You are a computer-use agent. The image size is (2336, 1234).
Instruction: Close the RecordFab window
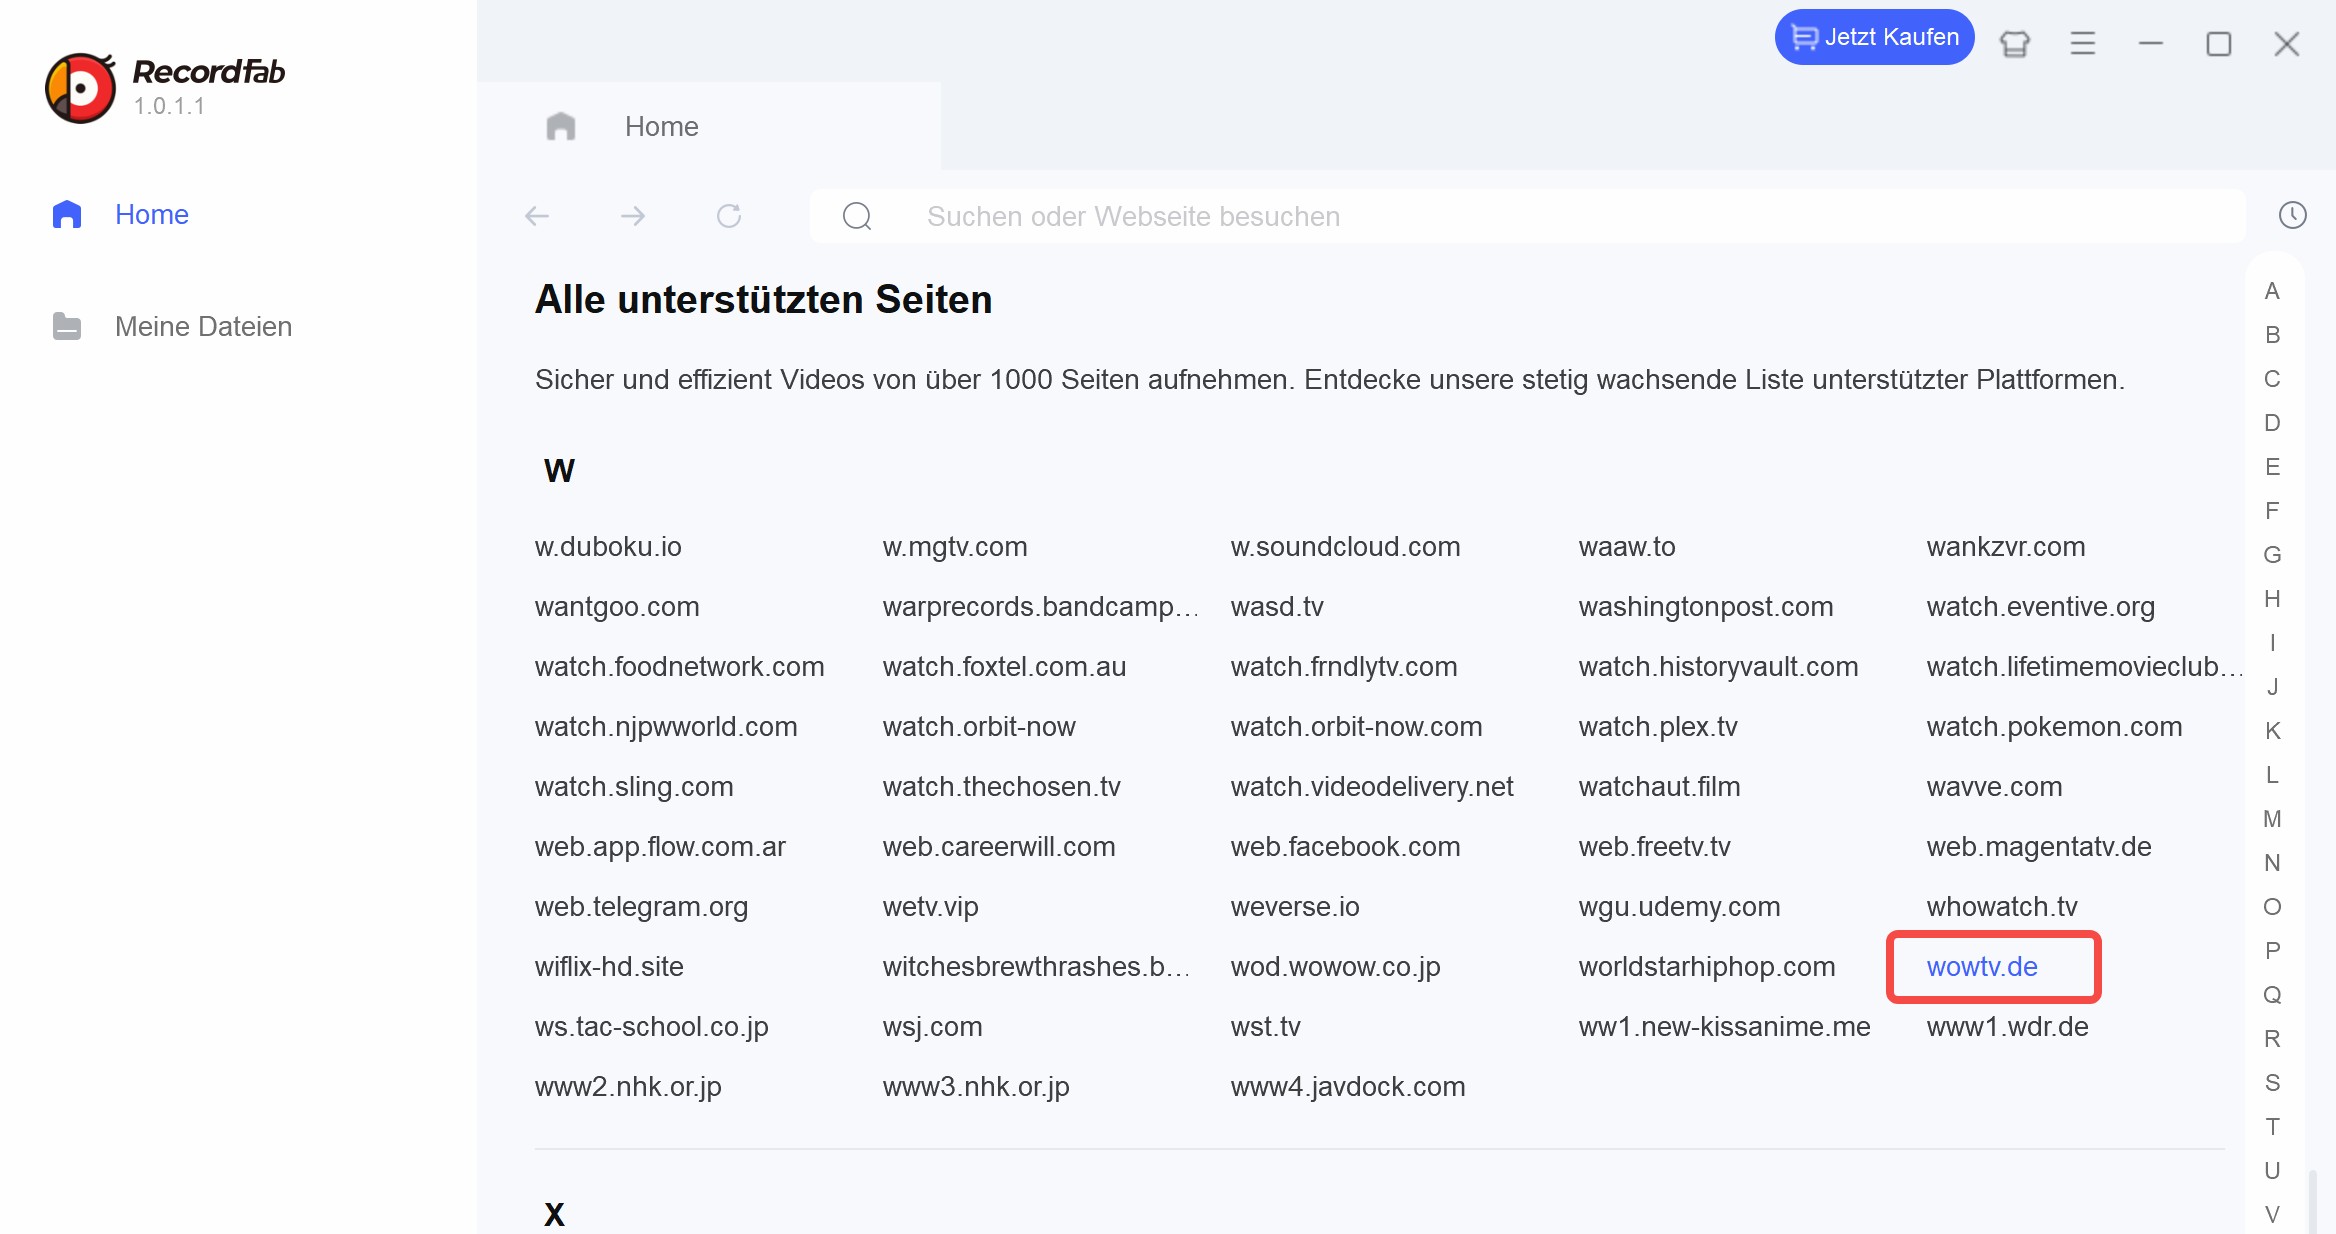click(2287, 44)
